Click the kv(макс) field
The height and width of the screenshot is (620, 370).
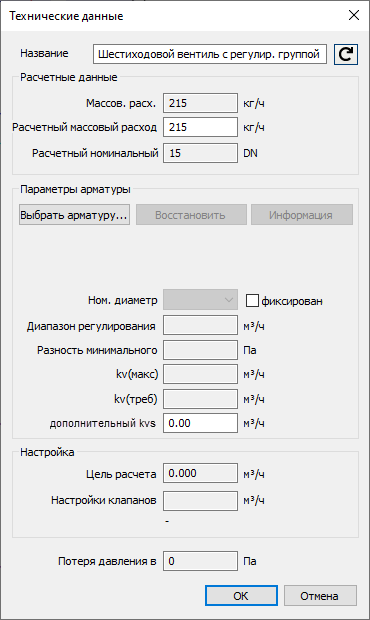200,374
